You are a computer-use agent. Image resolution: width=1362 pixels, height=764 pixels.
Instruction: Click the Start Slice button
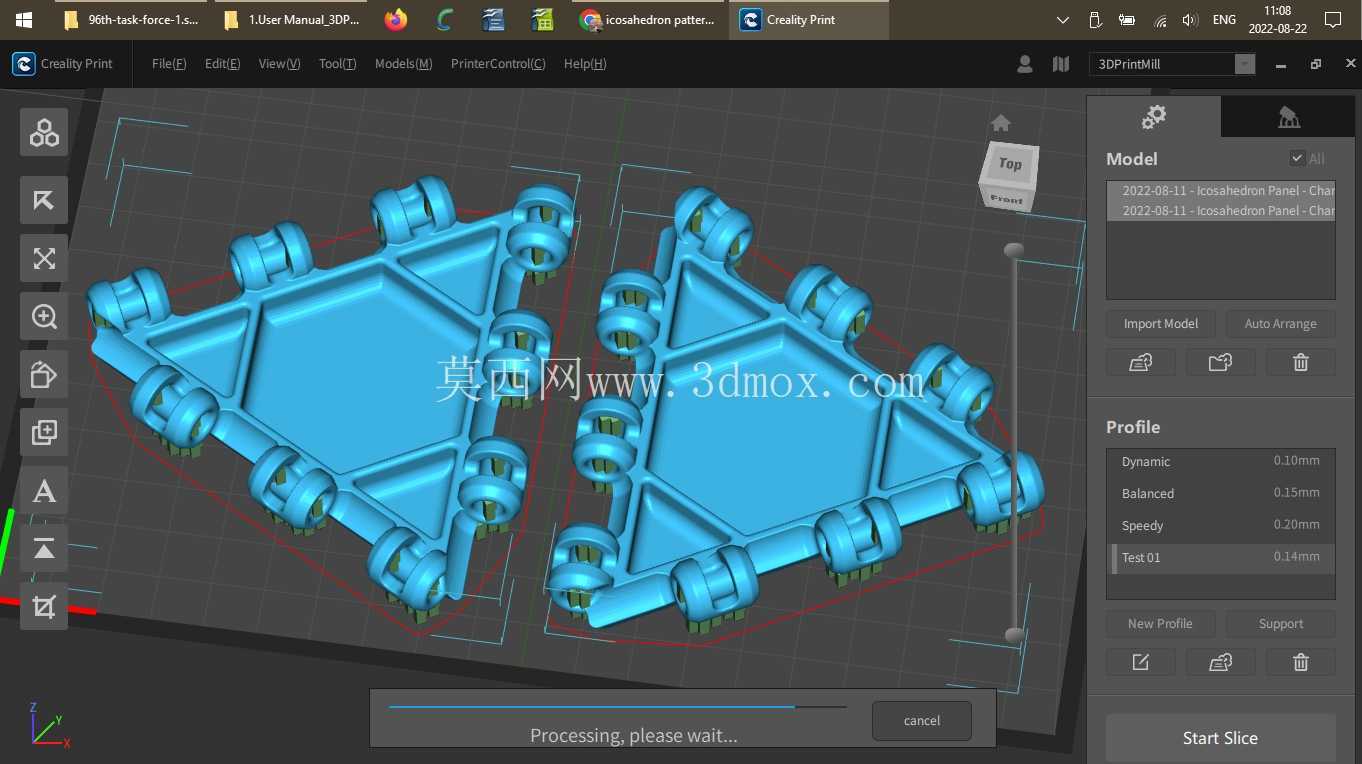1220,738
